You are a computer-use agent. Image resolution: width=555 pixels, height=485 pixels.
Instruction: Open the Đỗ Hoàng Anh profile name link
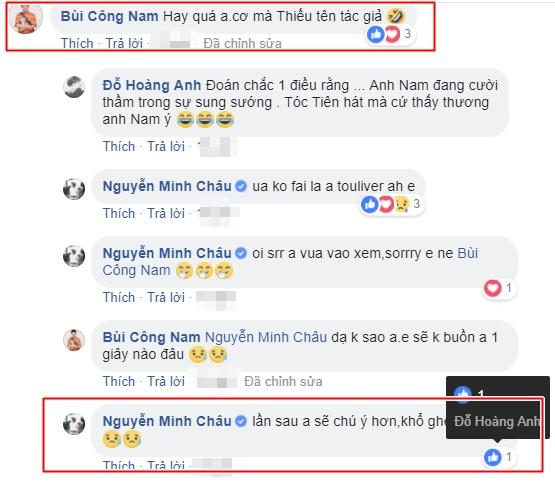pyautogui.click(x=152, y=85)
